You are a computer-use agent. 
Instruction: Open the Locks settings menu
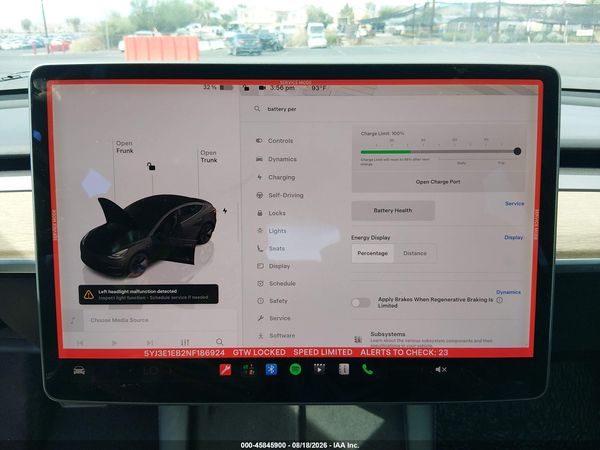[271, 213]
